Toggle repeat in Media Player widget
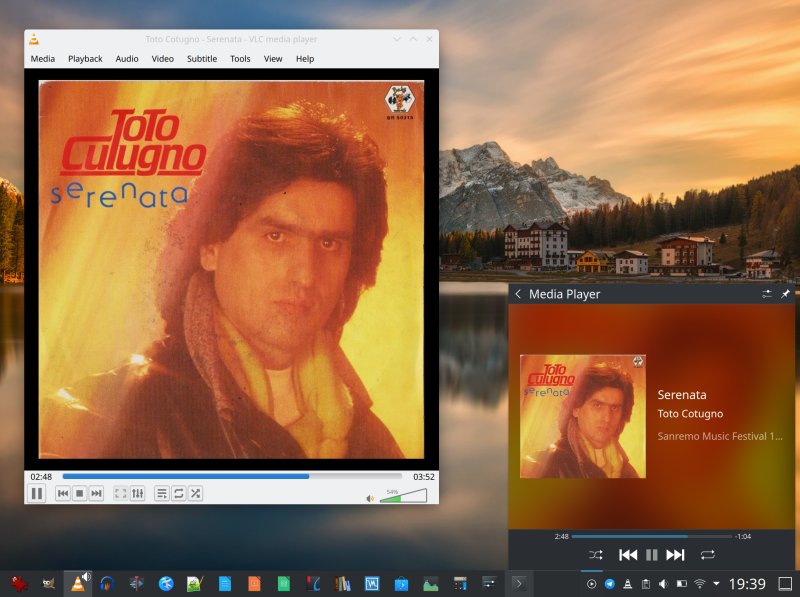Image resolution: width=800 pixels, height=597 pixels. point(708,555)
